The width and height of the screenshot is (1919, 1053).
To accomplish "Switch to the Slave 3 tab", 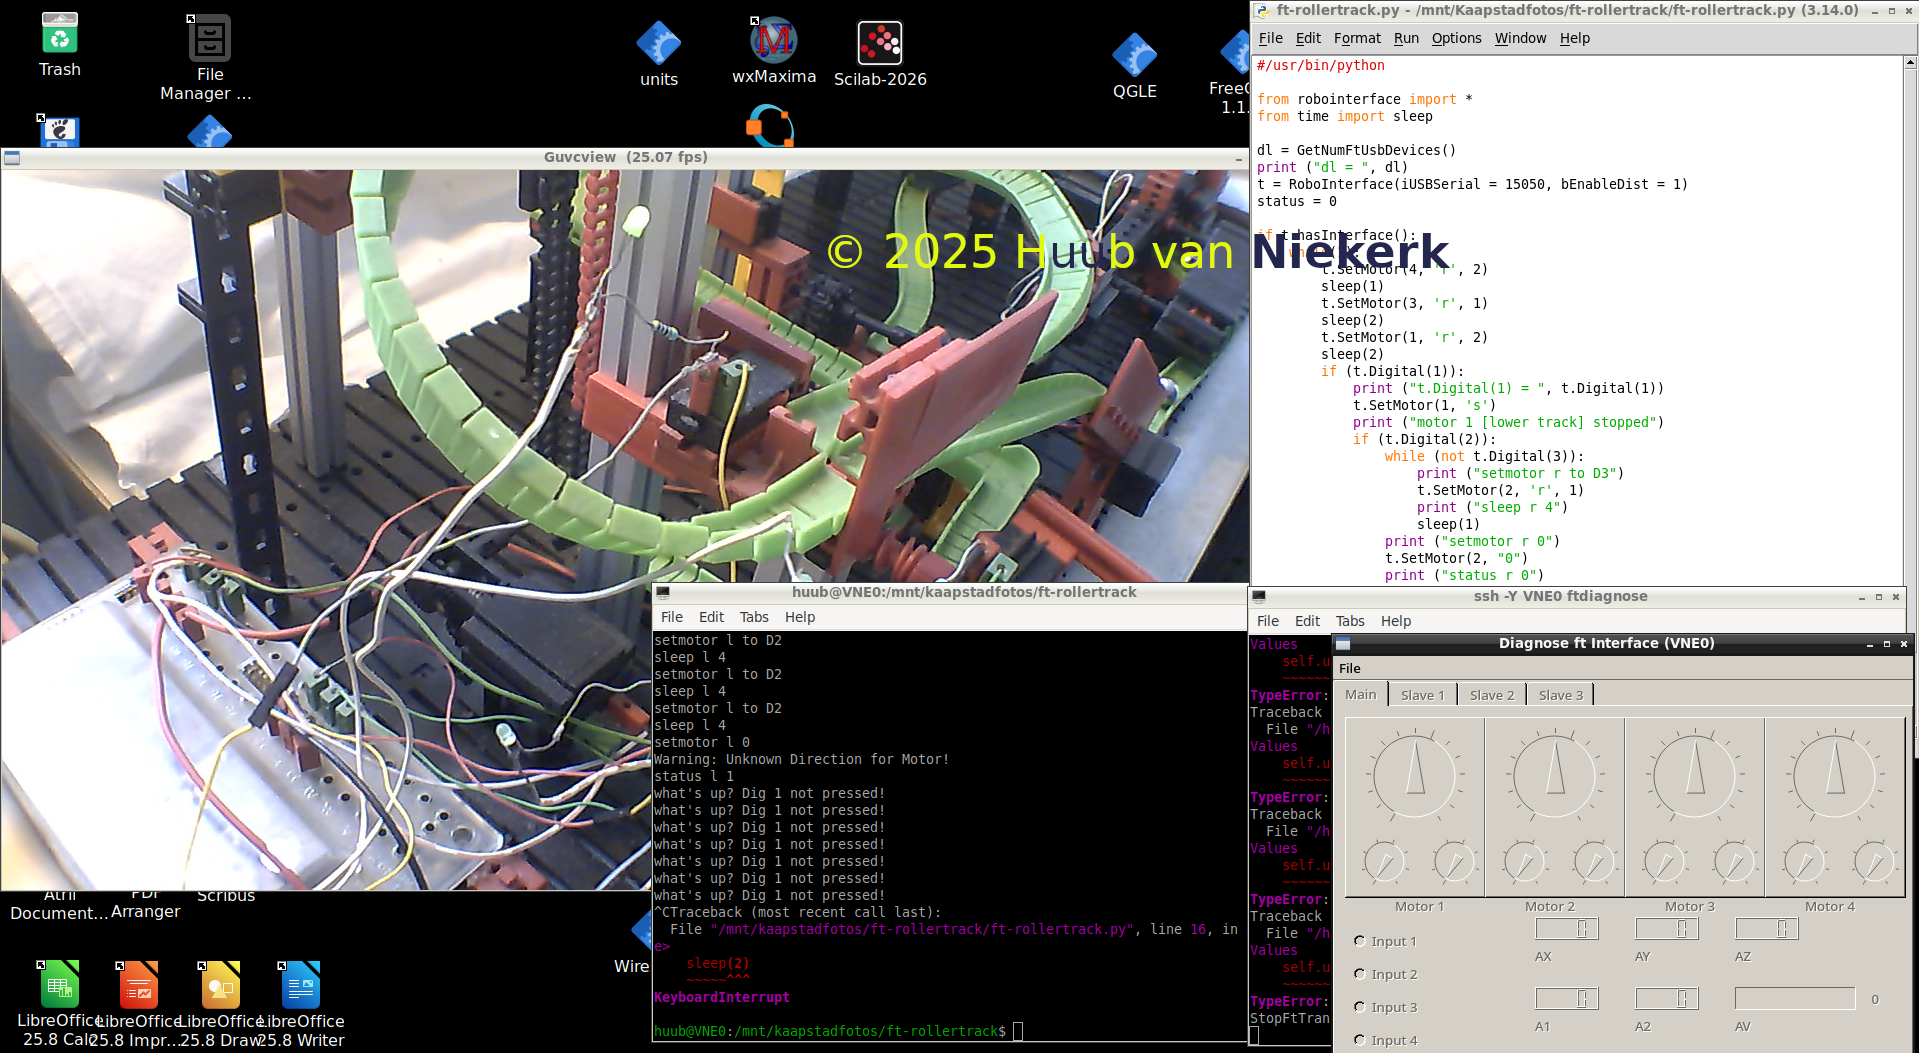I will coord(1560,695).
